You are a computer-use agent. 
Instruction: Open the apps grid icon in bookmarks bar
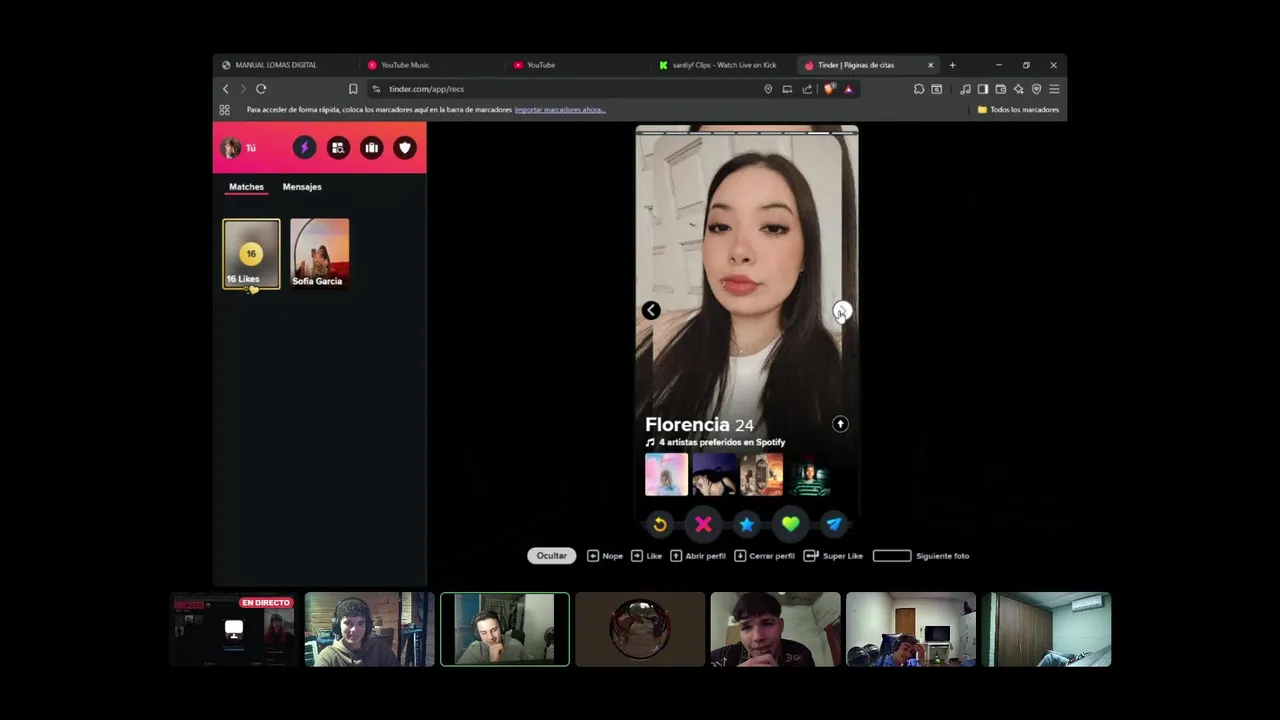[x=224, y=110]
